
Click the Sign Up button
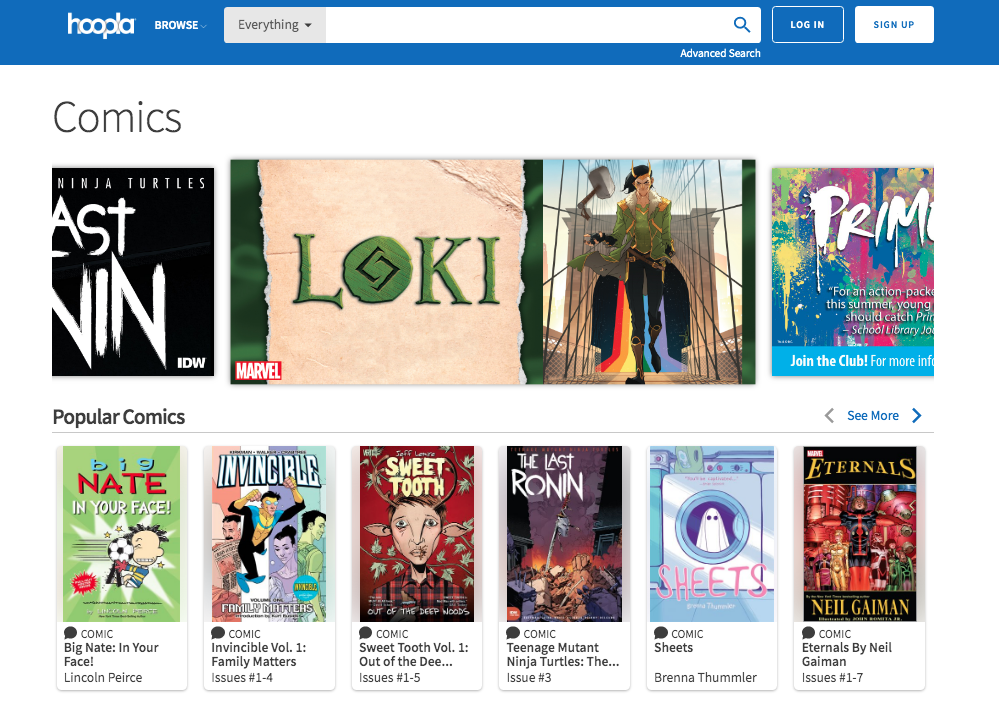(x=894, y=25)
